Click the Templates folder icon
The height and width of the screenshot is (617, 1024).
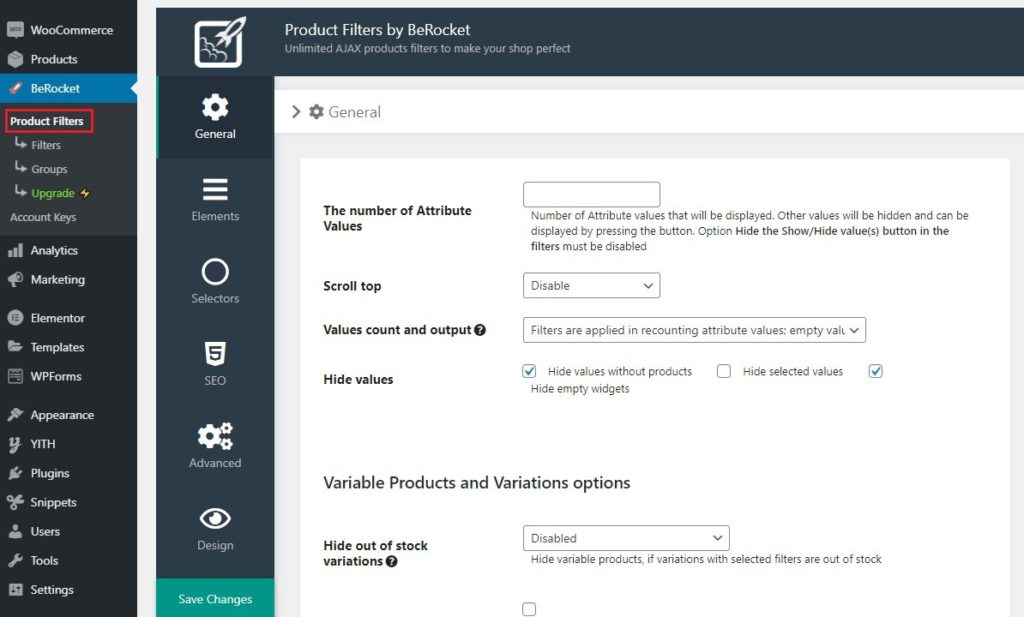(x=15, y=347)
